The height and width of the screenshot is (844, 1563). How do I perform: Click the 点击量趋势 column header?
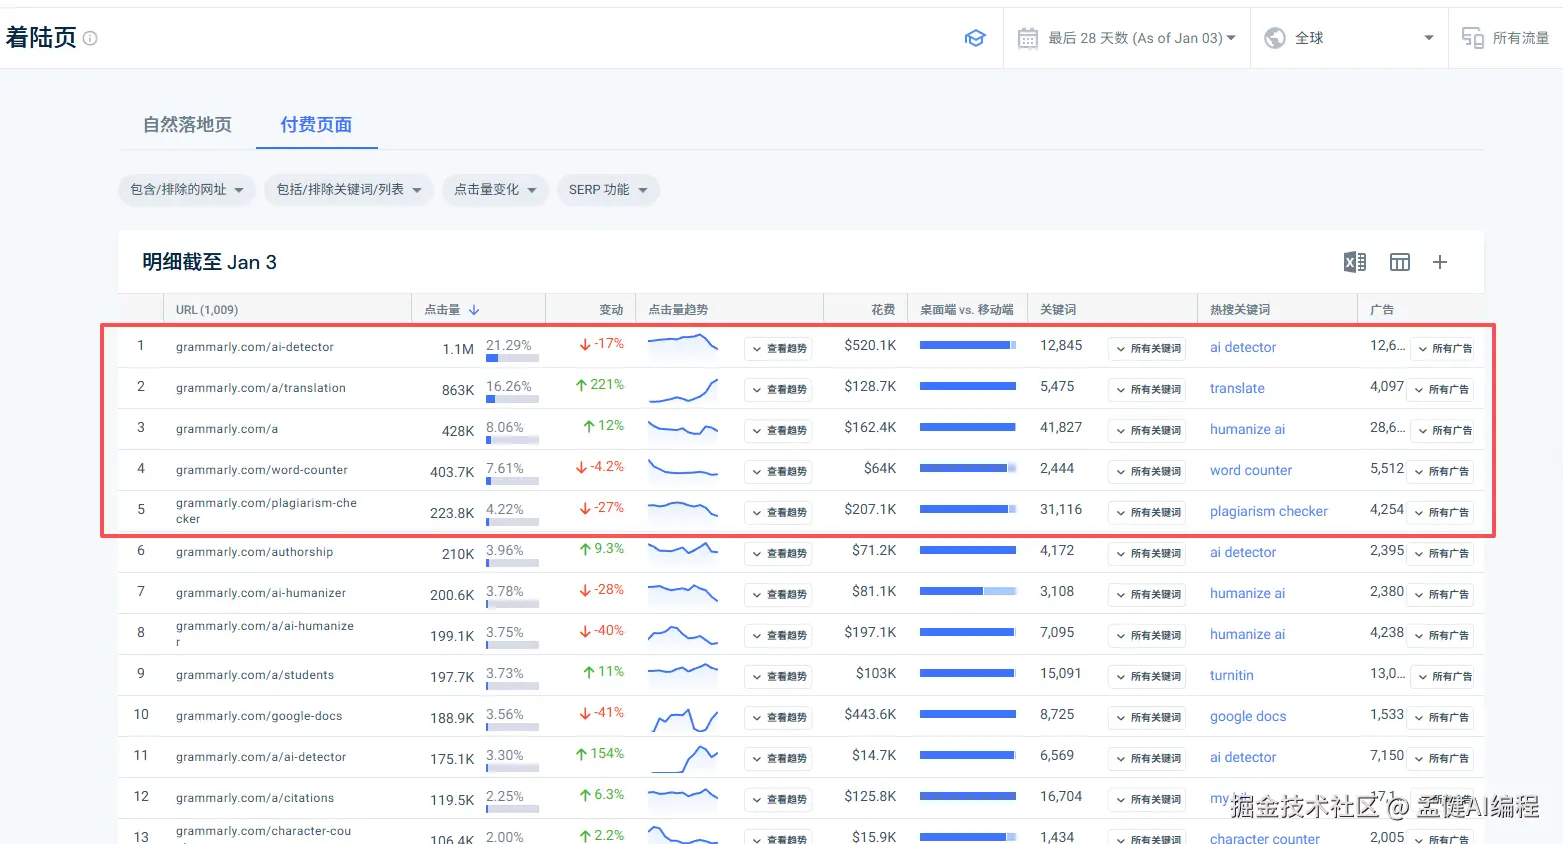678,310
